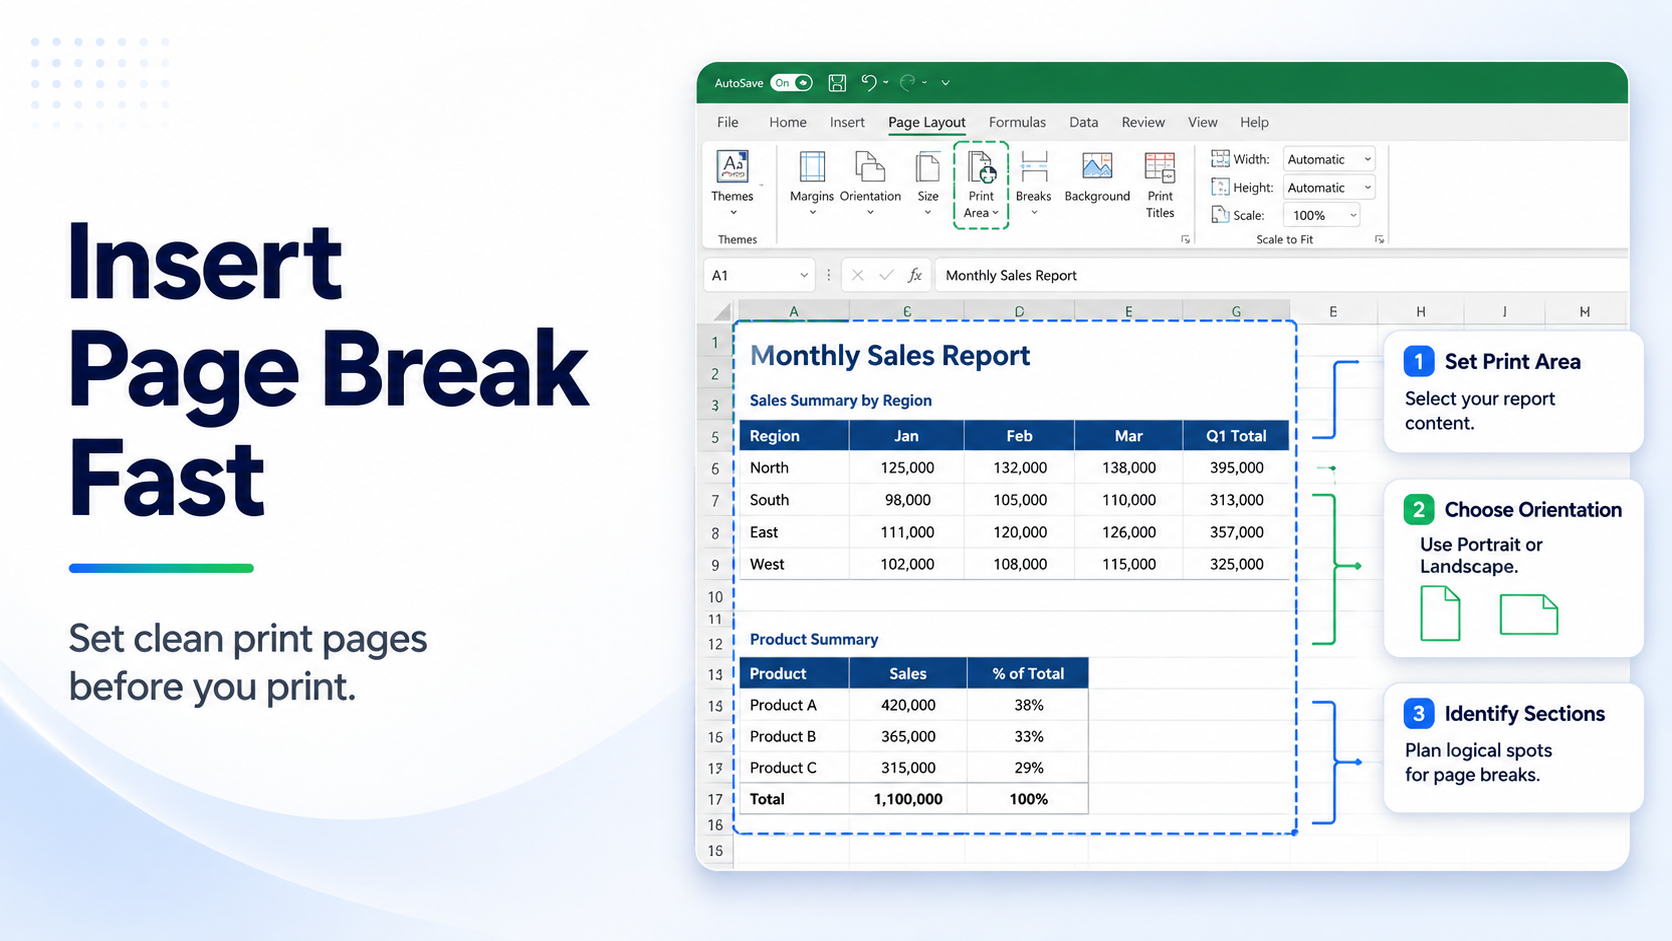Viewport: 1672px width, 941px height.
Task: Click the Enter checkmark formula icon
Action: click(x=886, y=275)
